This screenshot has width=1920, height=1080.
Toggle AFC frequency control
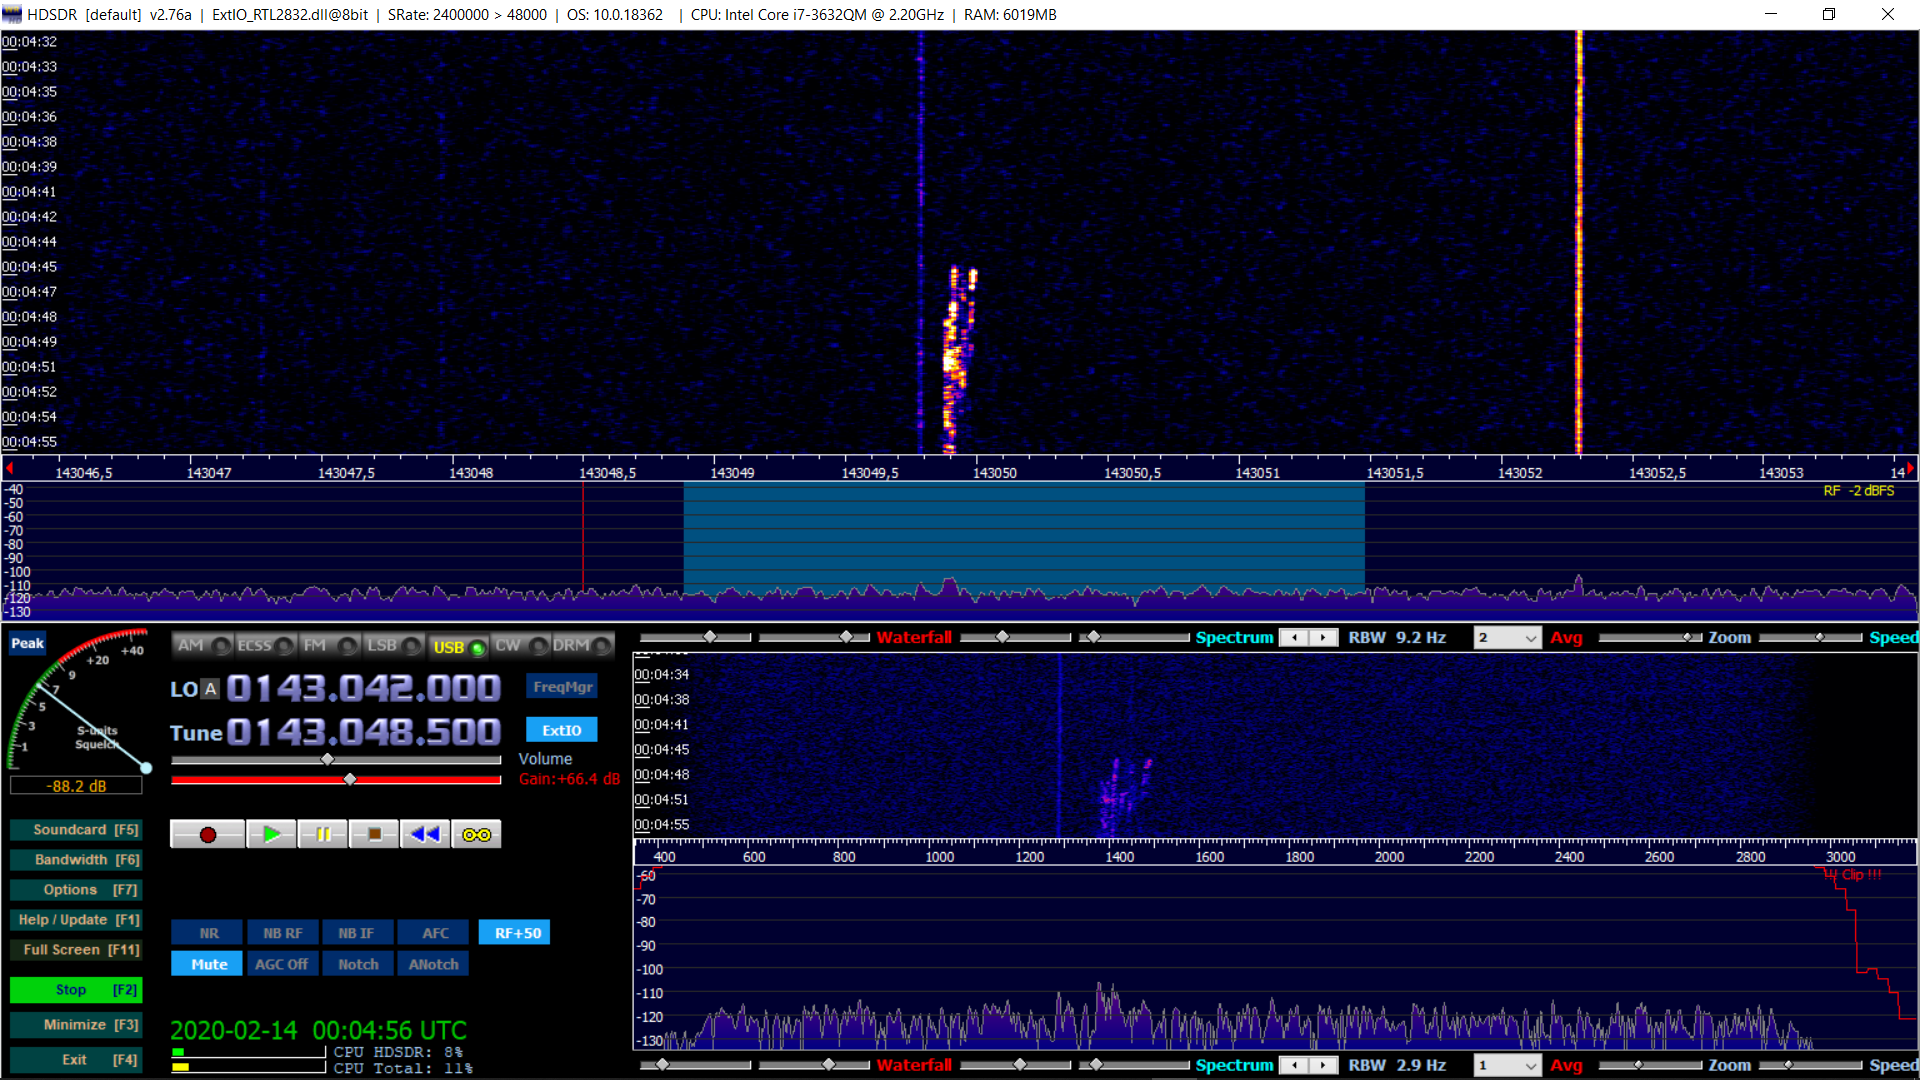pyautogui.click(x=435, y=933)
